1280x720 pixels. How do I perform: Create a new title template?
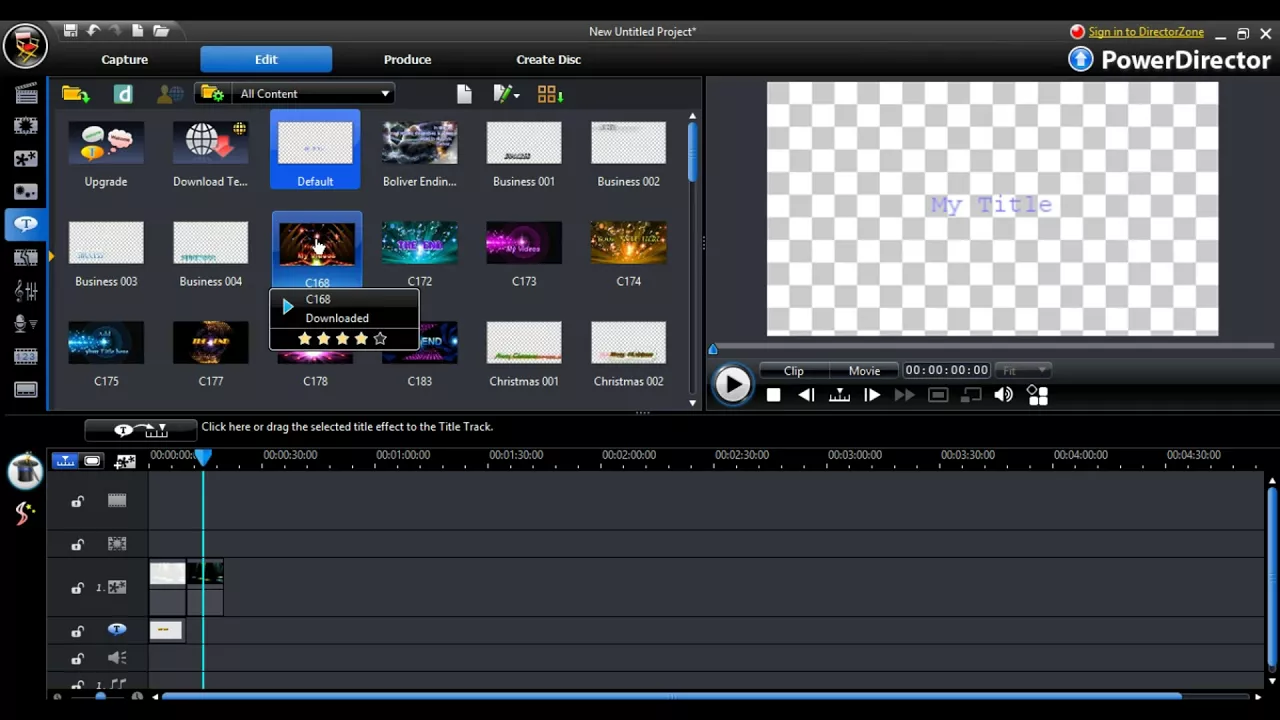tap(464, 94)
